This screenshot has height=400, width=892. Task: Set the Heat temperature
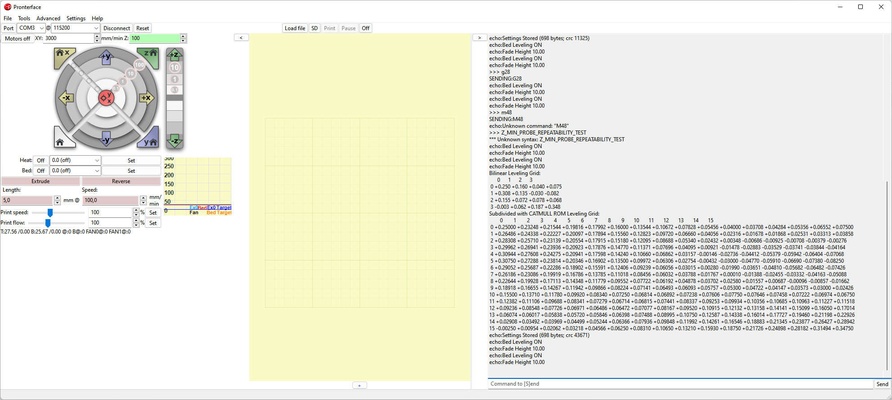[x=131, y=160]
